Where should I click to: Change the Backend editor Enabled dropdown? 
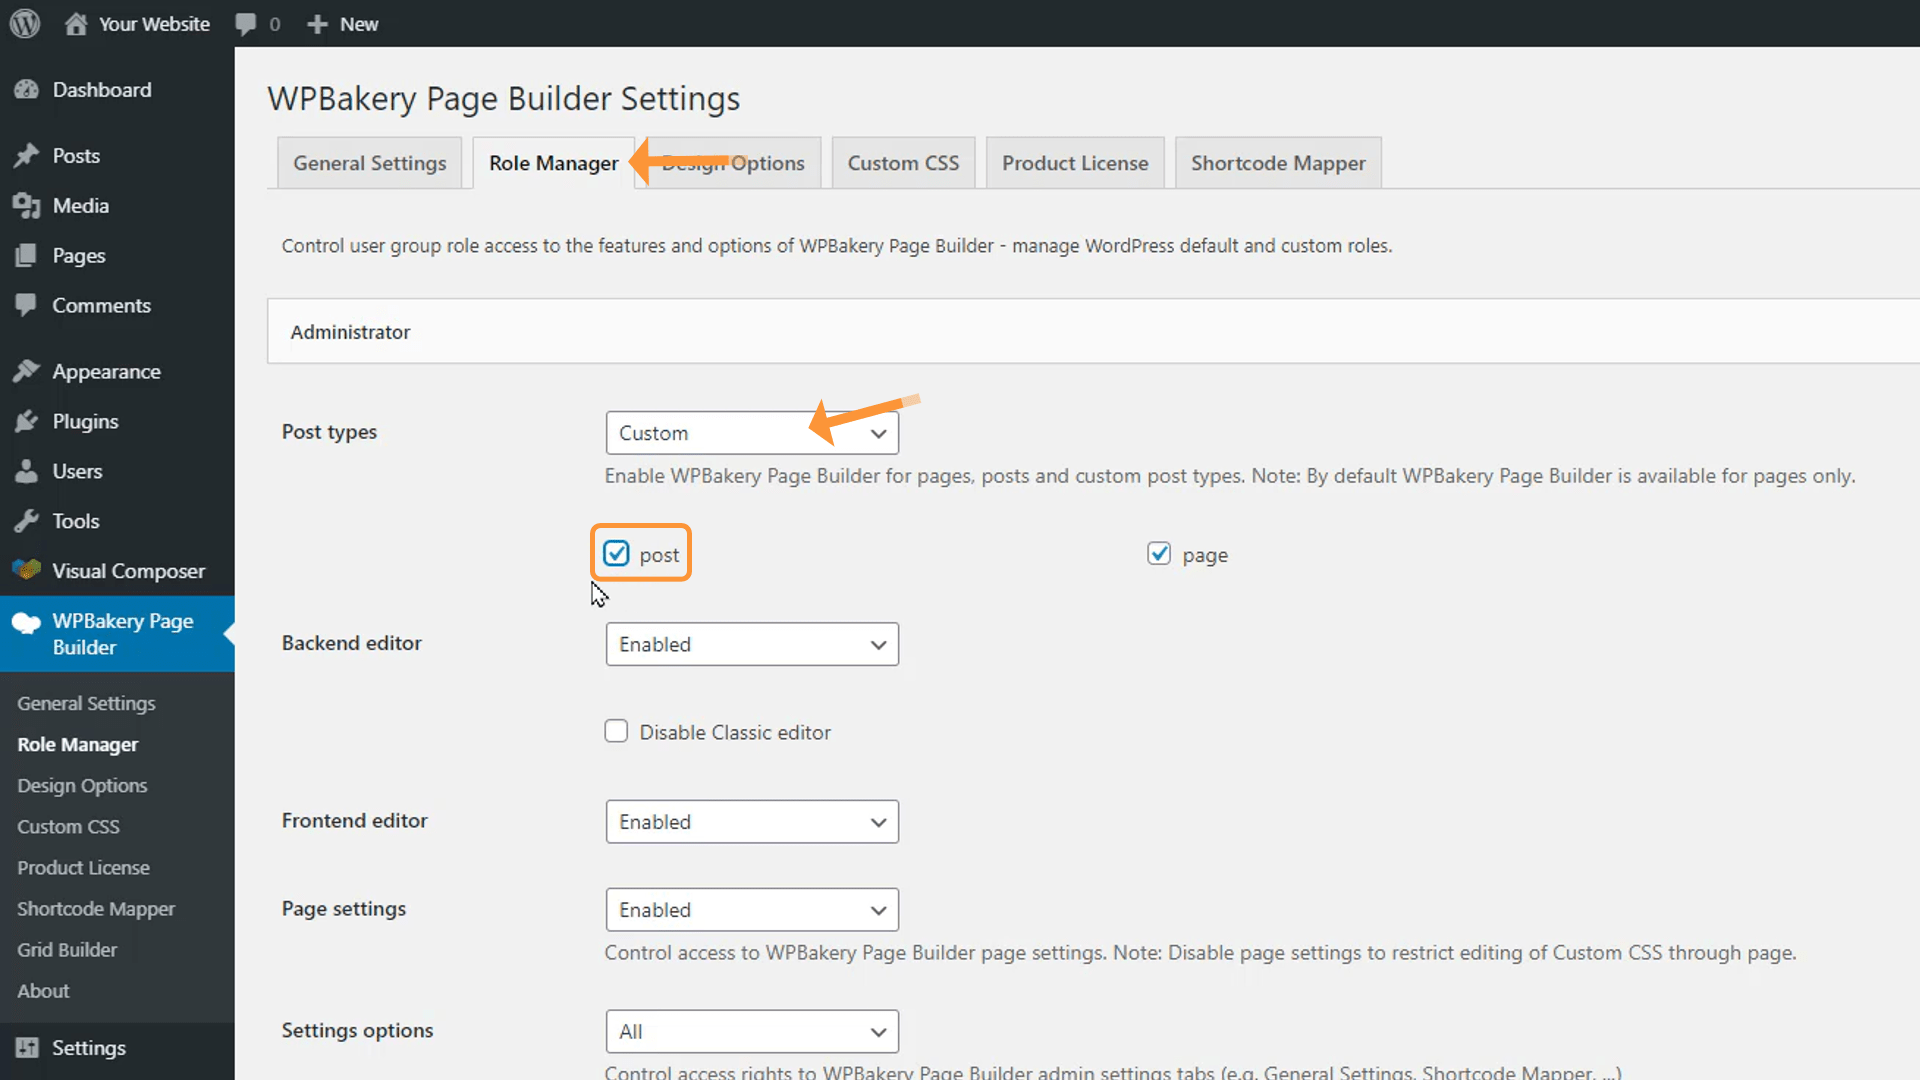(x=751, y=644)
